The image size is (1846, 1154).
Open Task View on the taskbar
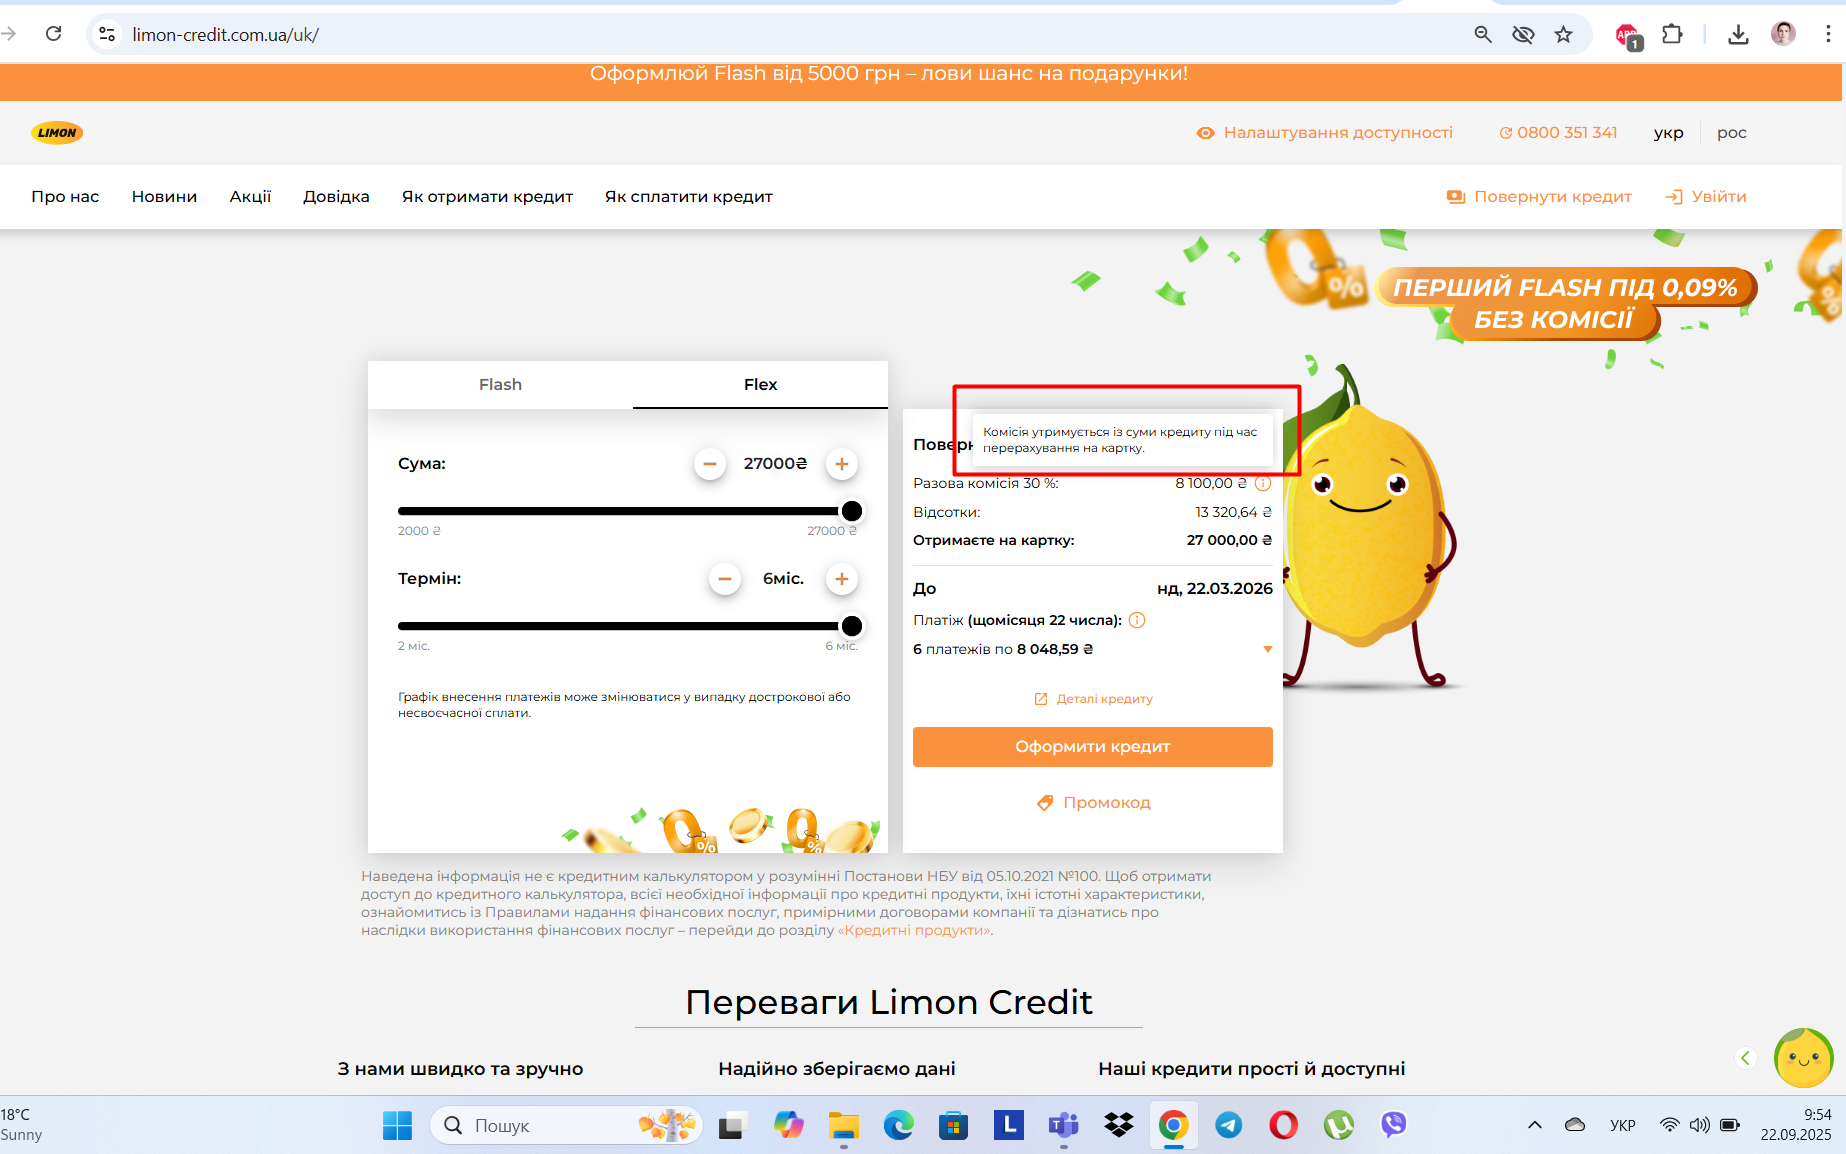(733, 1126)
